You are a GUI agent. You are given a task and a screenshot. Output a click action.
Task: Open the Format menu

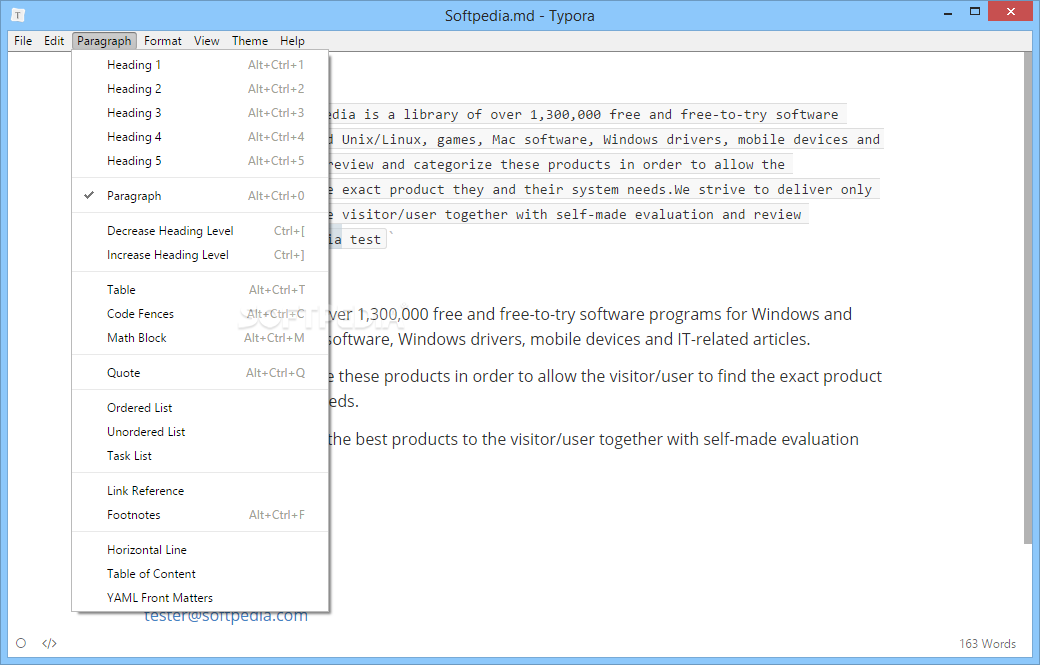point(162,40)
